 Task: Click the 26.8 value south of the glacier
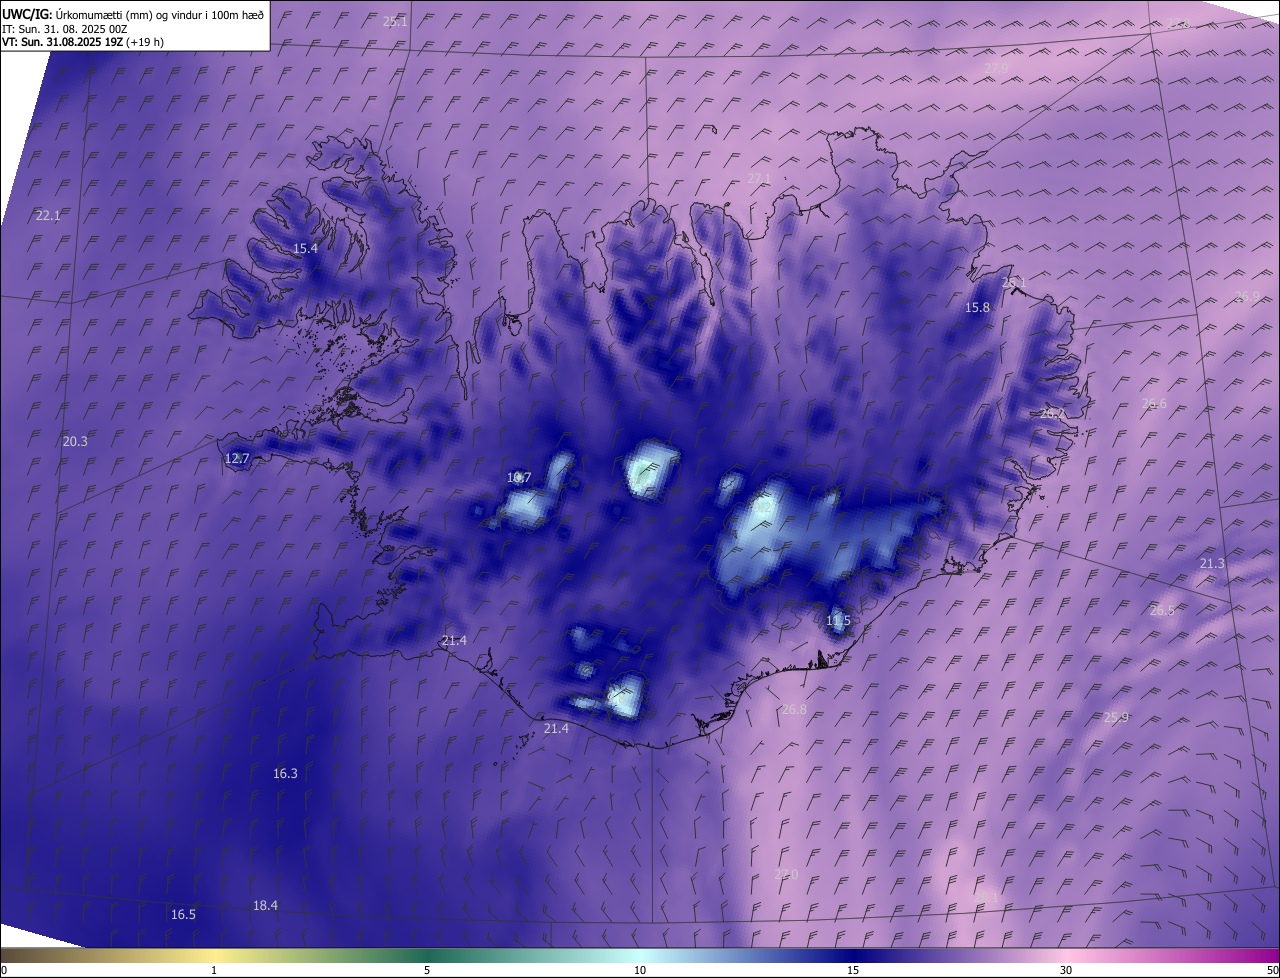[x=794, y=709]
